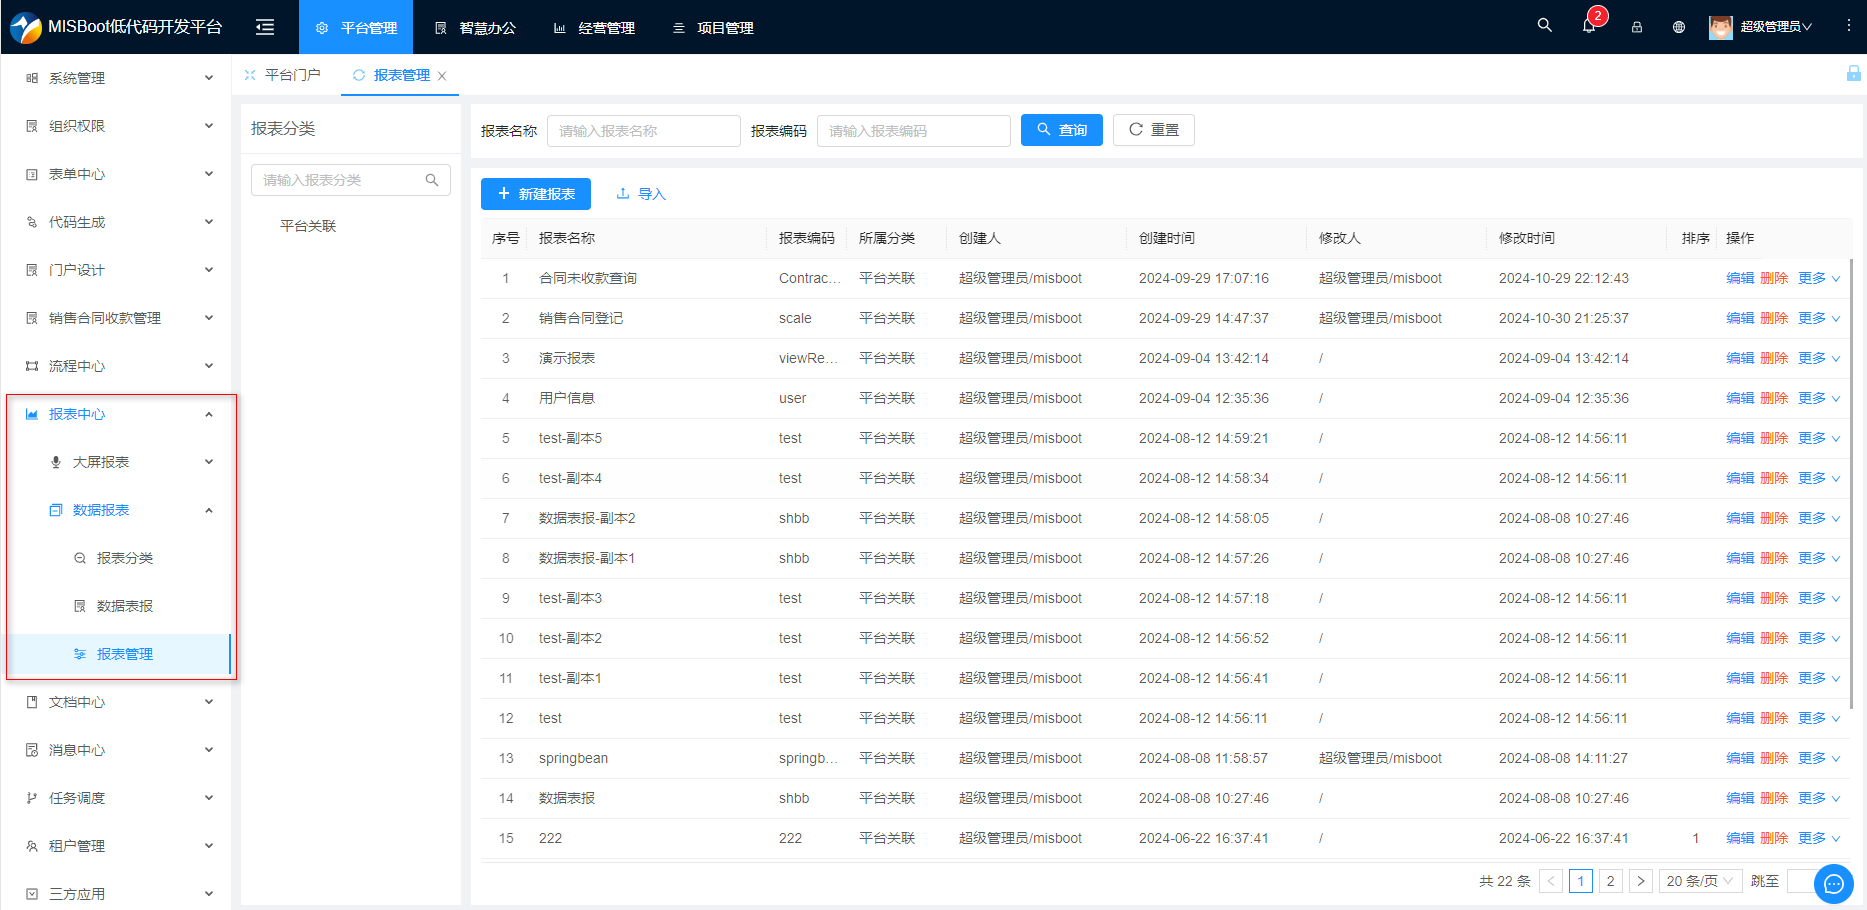Image resolution: width=1867 pixels, height=910 pixels.
Task: Select 平台关联 in category tree
Action: (308, 226)
